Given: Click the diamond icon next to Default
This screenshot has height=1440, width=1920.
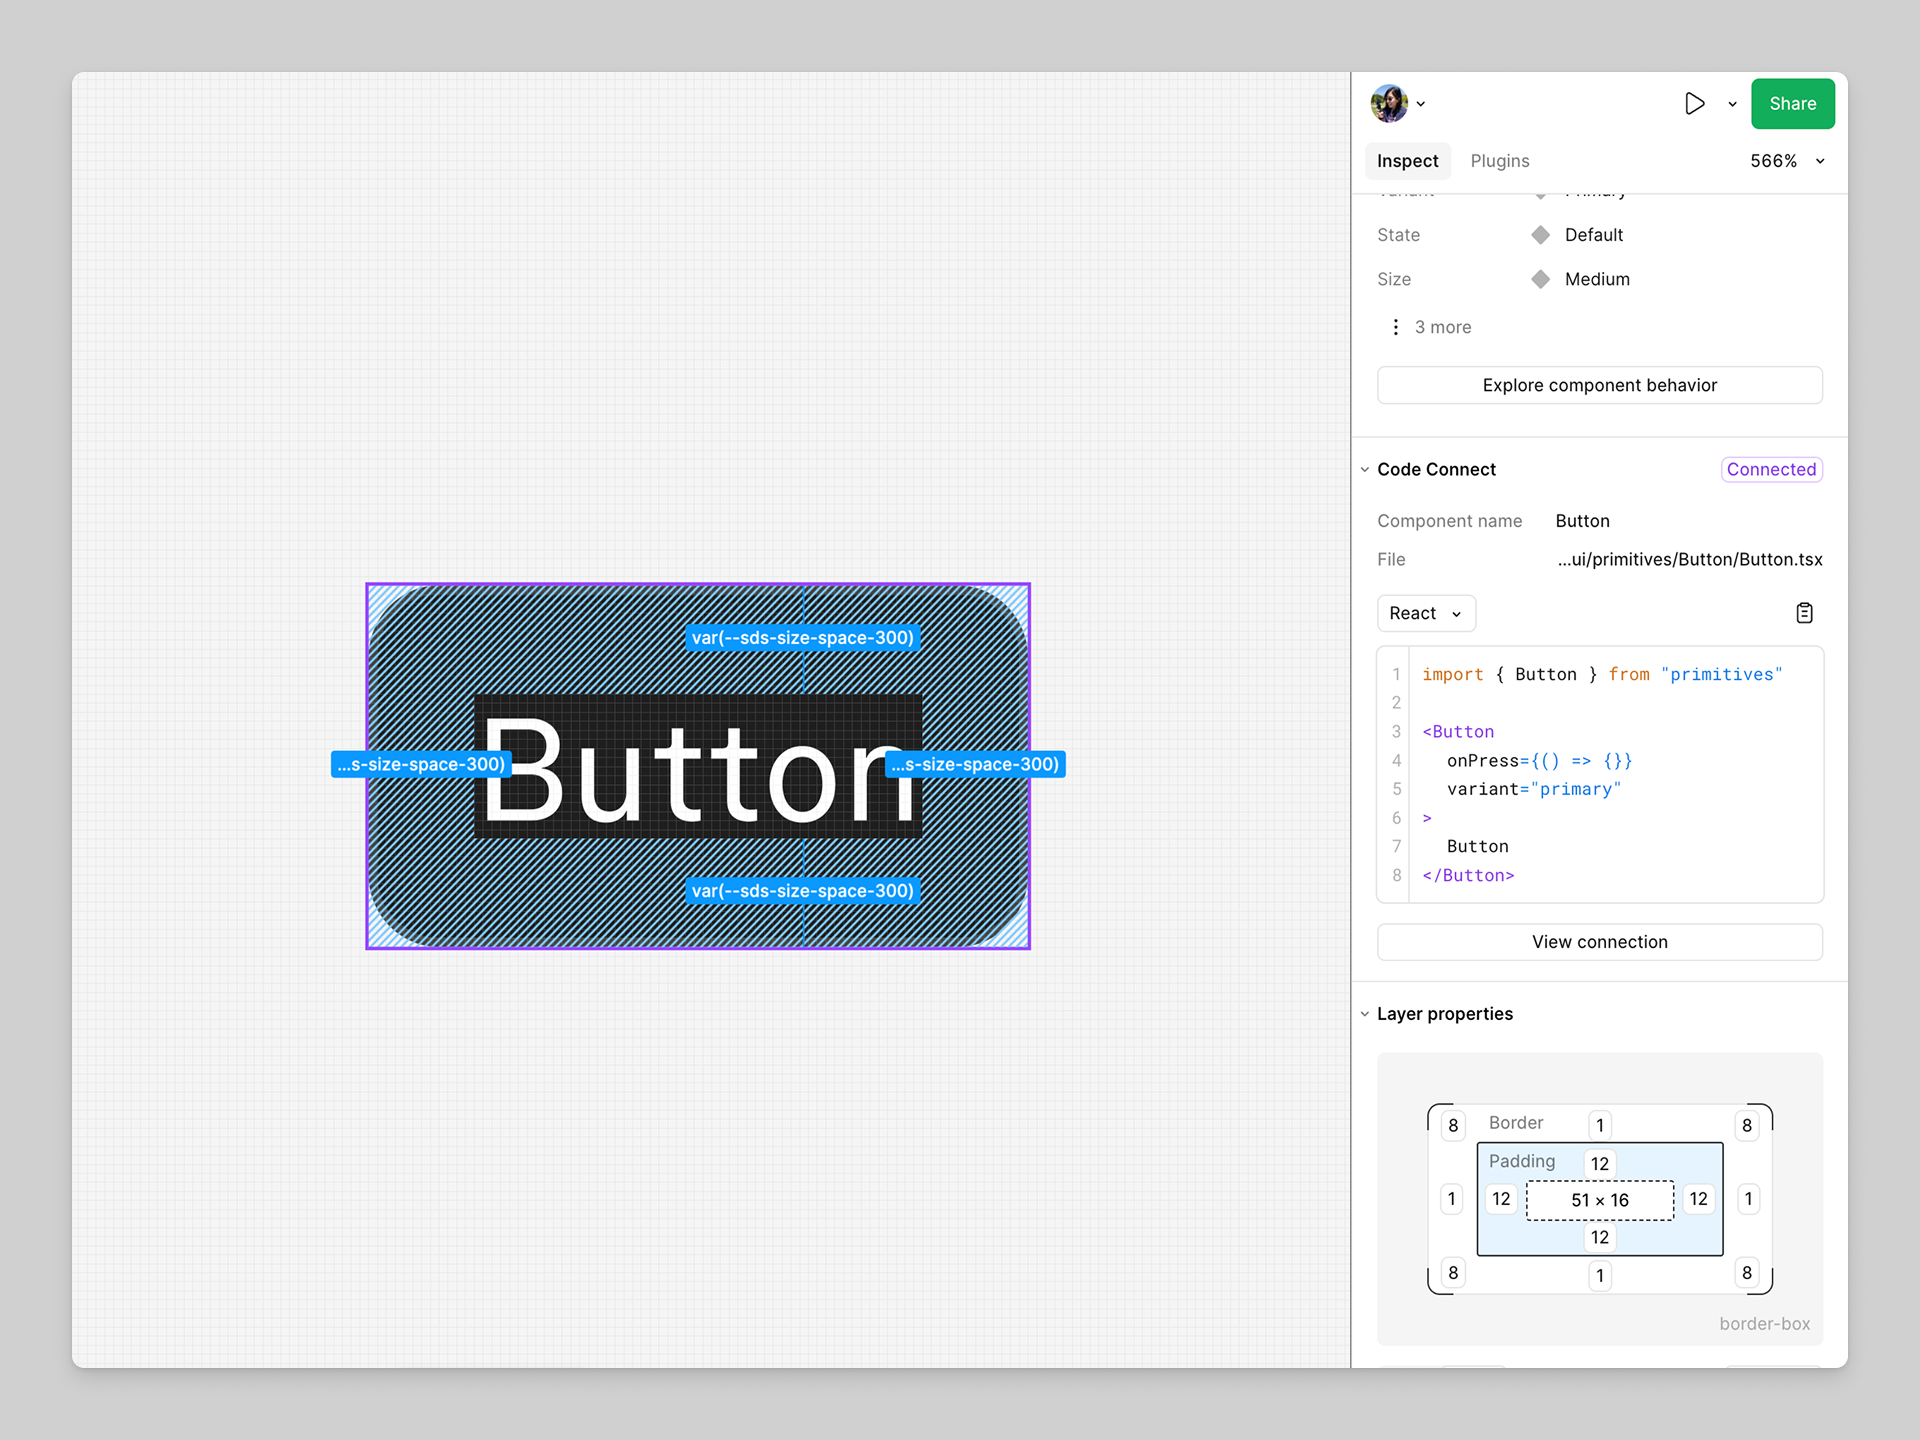Looking at the screenshot, I should 1541,235.
